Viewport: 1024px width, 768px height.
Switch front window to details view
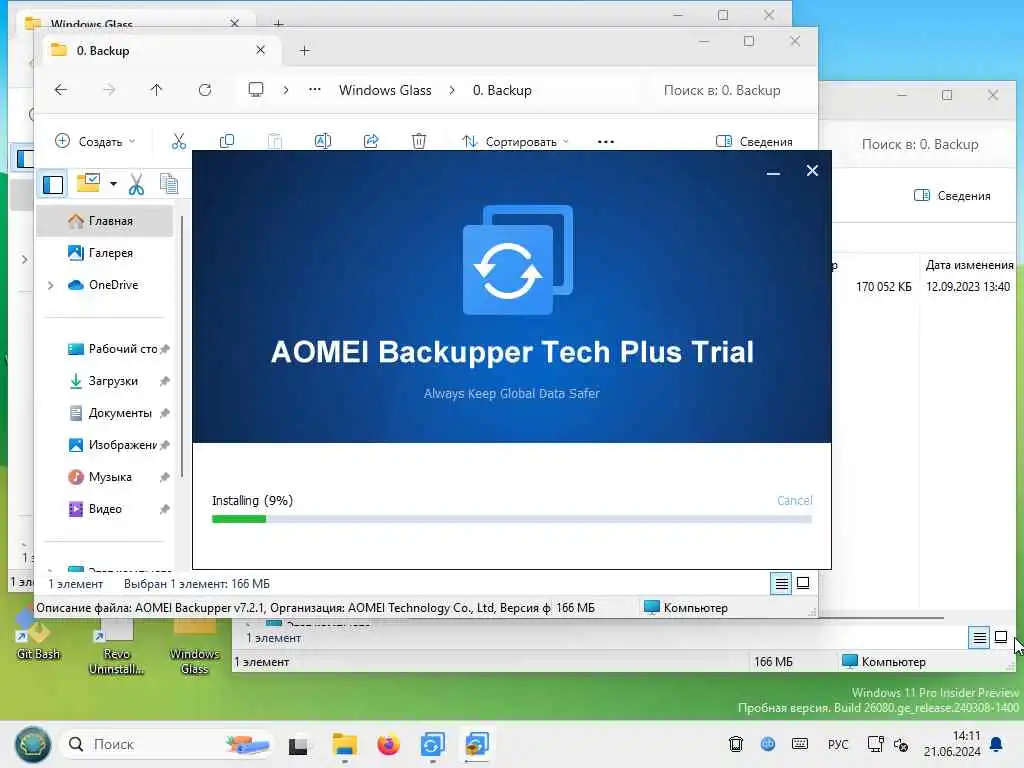pyautogui.click(x=781, y=583)
